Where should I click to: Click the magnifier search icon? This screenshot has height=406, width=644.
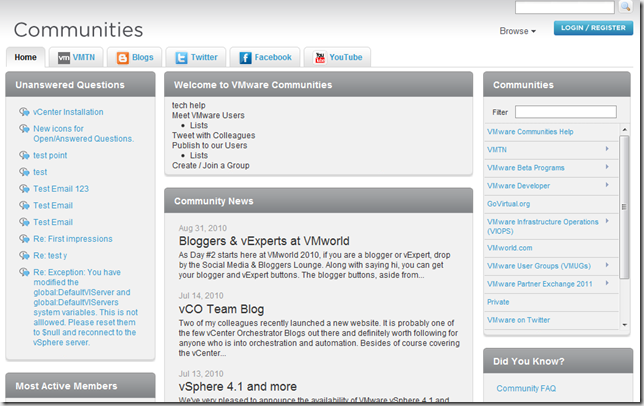[x=626, y=7]
